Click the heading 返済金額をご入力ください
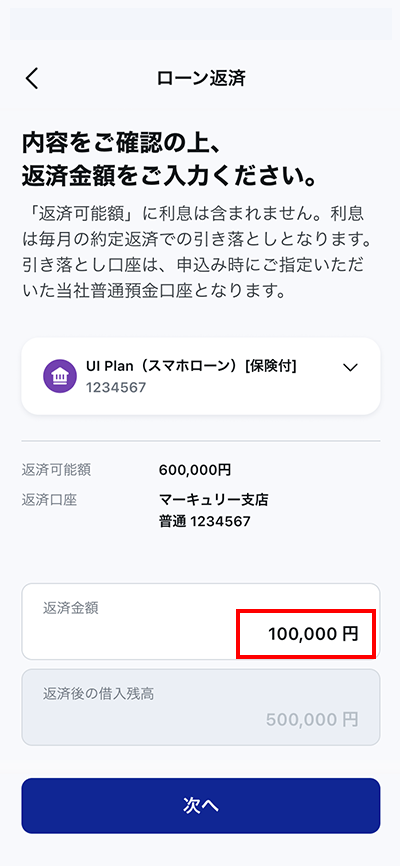 [170, 178]
